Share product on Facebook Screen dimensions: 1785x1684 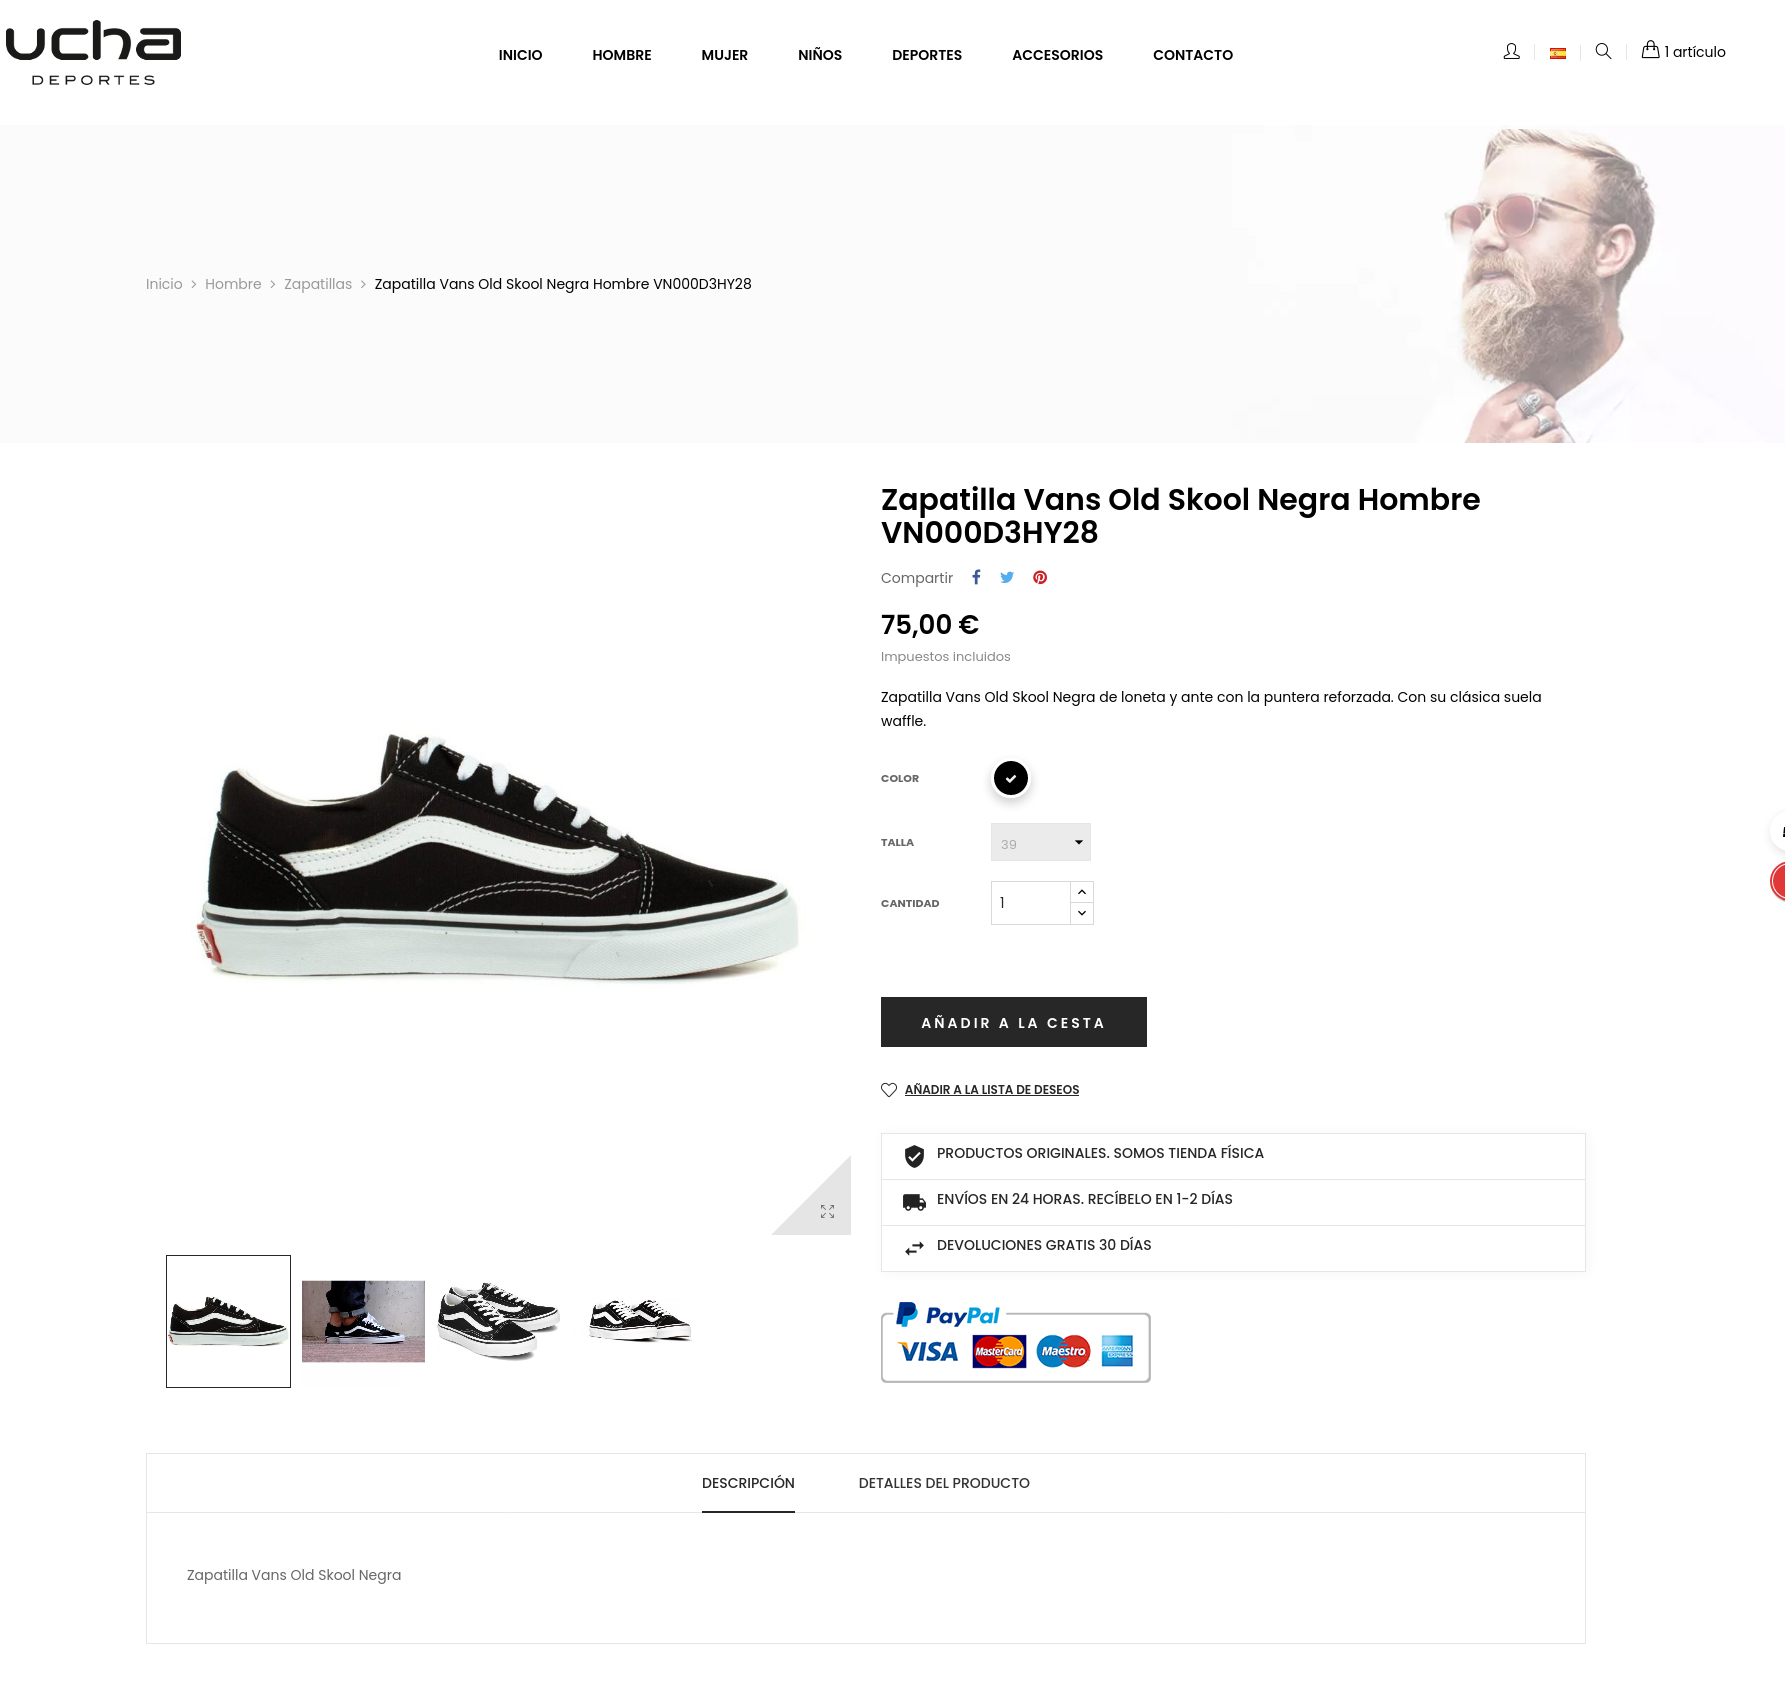[976, 577]
